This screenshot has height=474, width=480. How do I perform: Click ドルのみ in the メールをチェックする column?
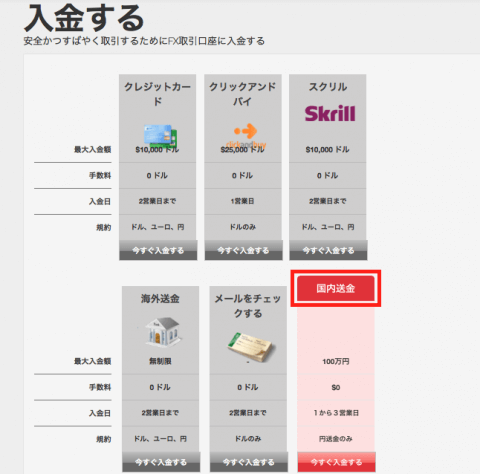coord(248,439)
